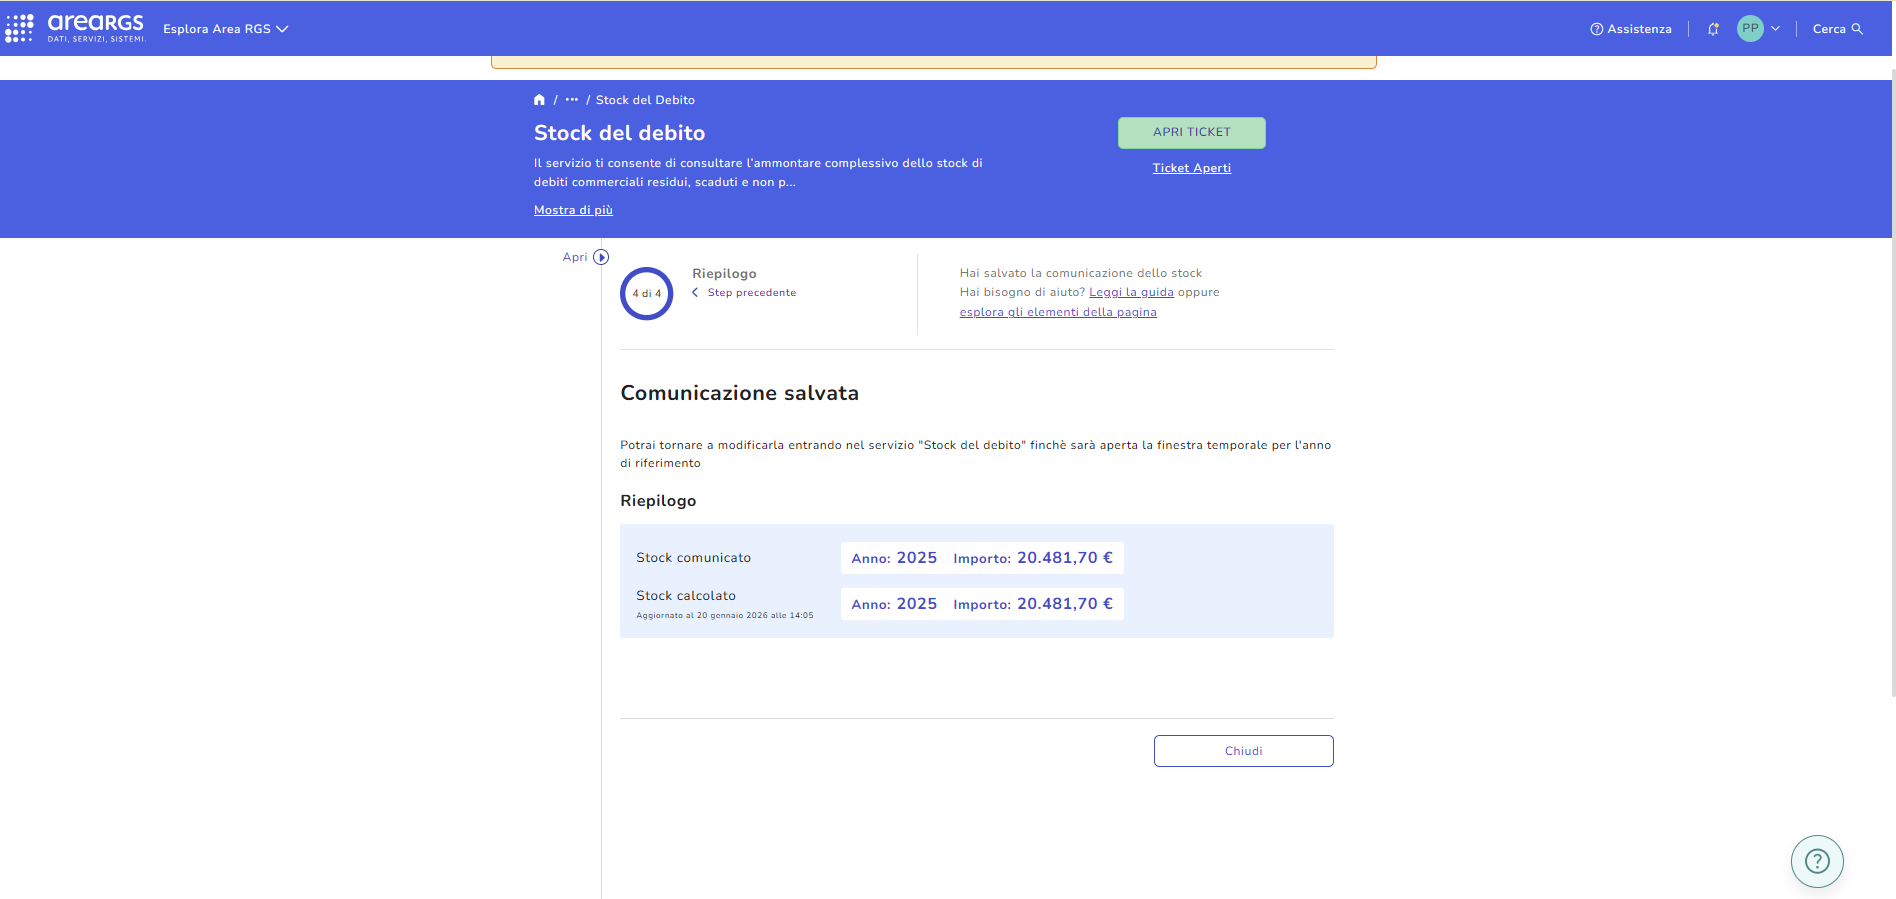Image resolution: width=1896 pixels, height=899 pixels.
Task: Click the home breadcrumb icon
Action: 539,100
